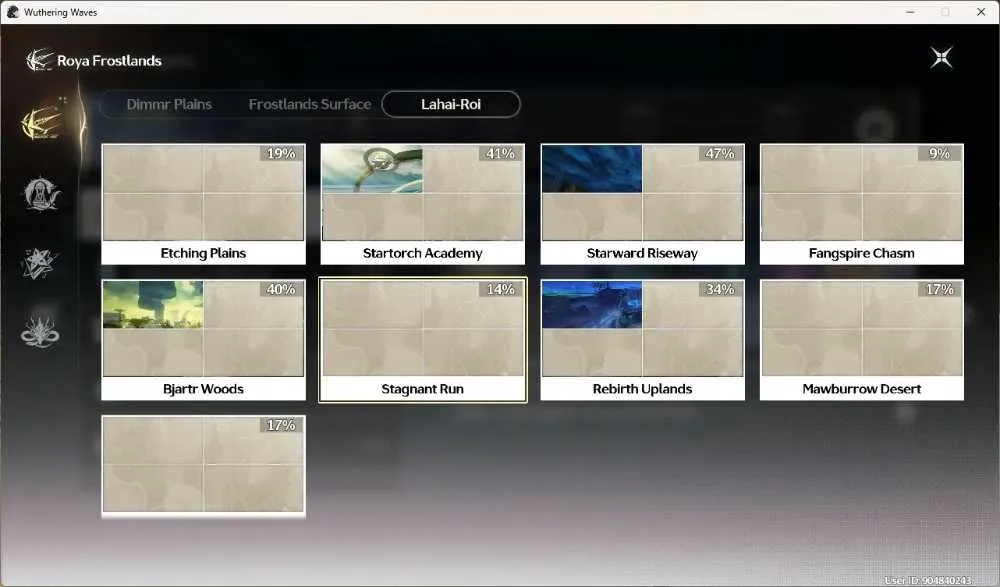Viewport: 1000px width, 587px height.
Task: Open the Fangspire Chasm card
Action: pos(862,204)
